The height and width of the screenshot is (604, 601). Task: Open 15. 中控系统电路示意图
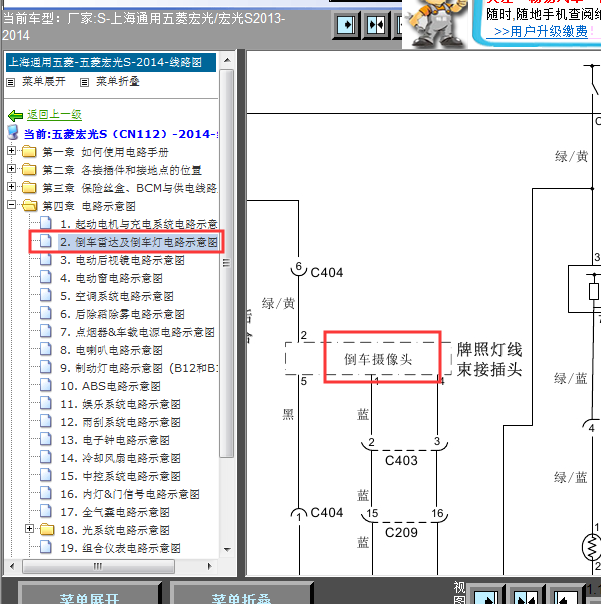[120, 476]
